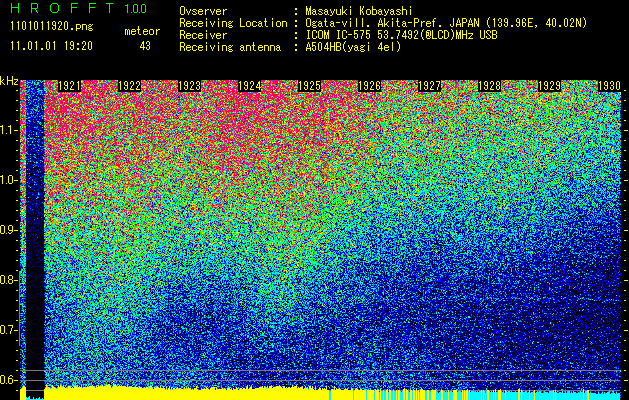The image size is (629, 400).
Task: Click the 1929 time marker
Action: [x=550, y=86]
